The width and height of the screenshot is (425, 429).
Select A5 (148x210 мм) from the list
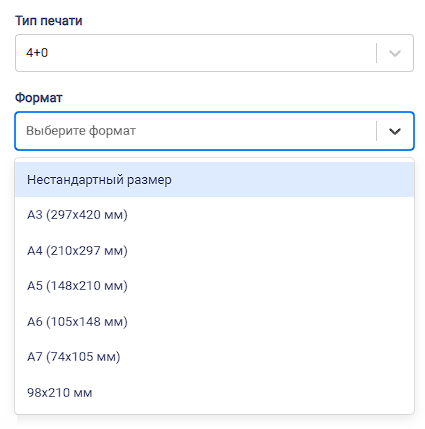[x=214, y=286]
